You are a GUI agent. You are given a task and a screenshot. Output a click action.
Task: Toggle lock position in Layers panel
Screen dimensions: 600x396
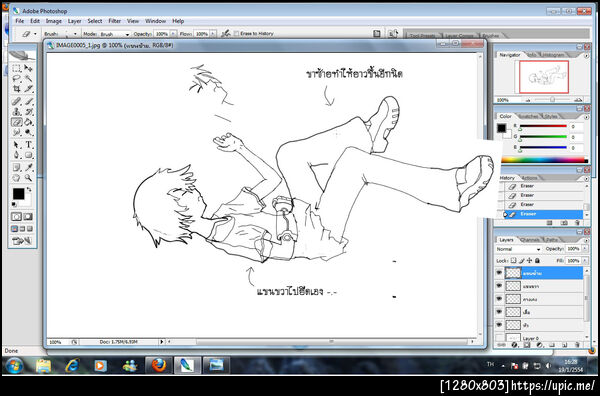click(x=530, y=261)
